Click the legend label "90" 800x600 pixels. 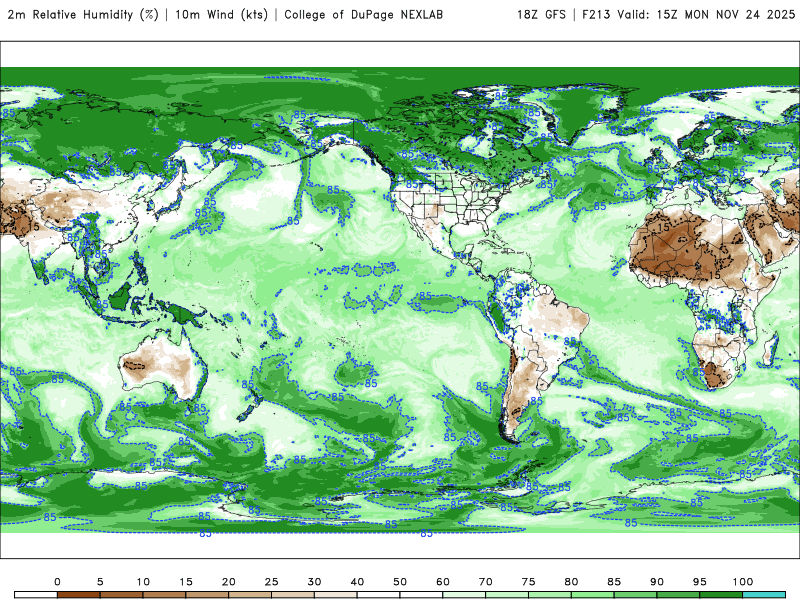[657, 582]
